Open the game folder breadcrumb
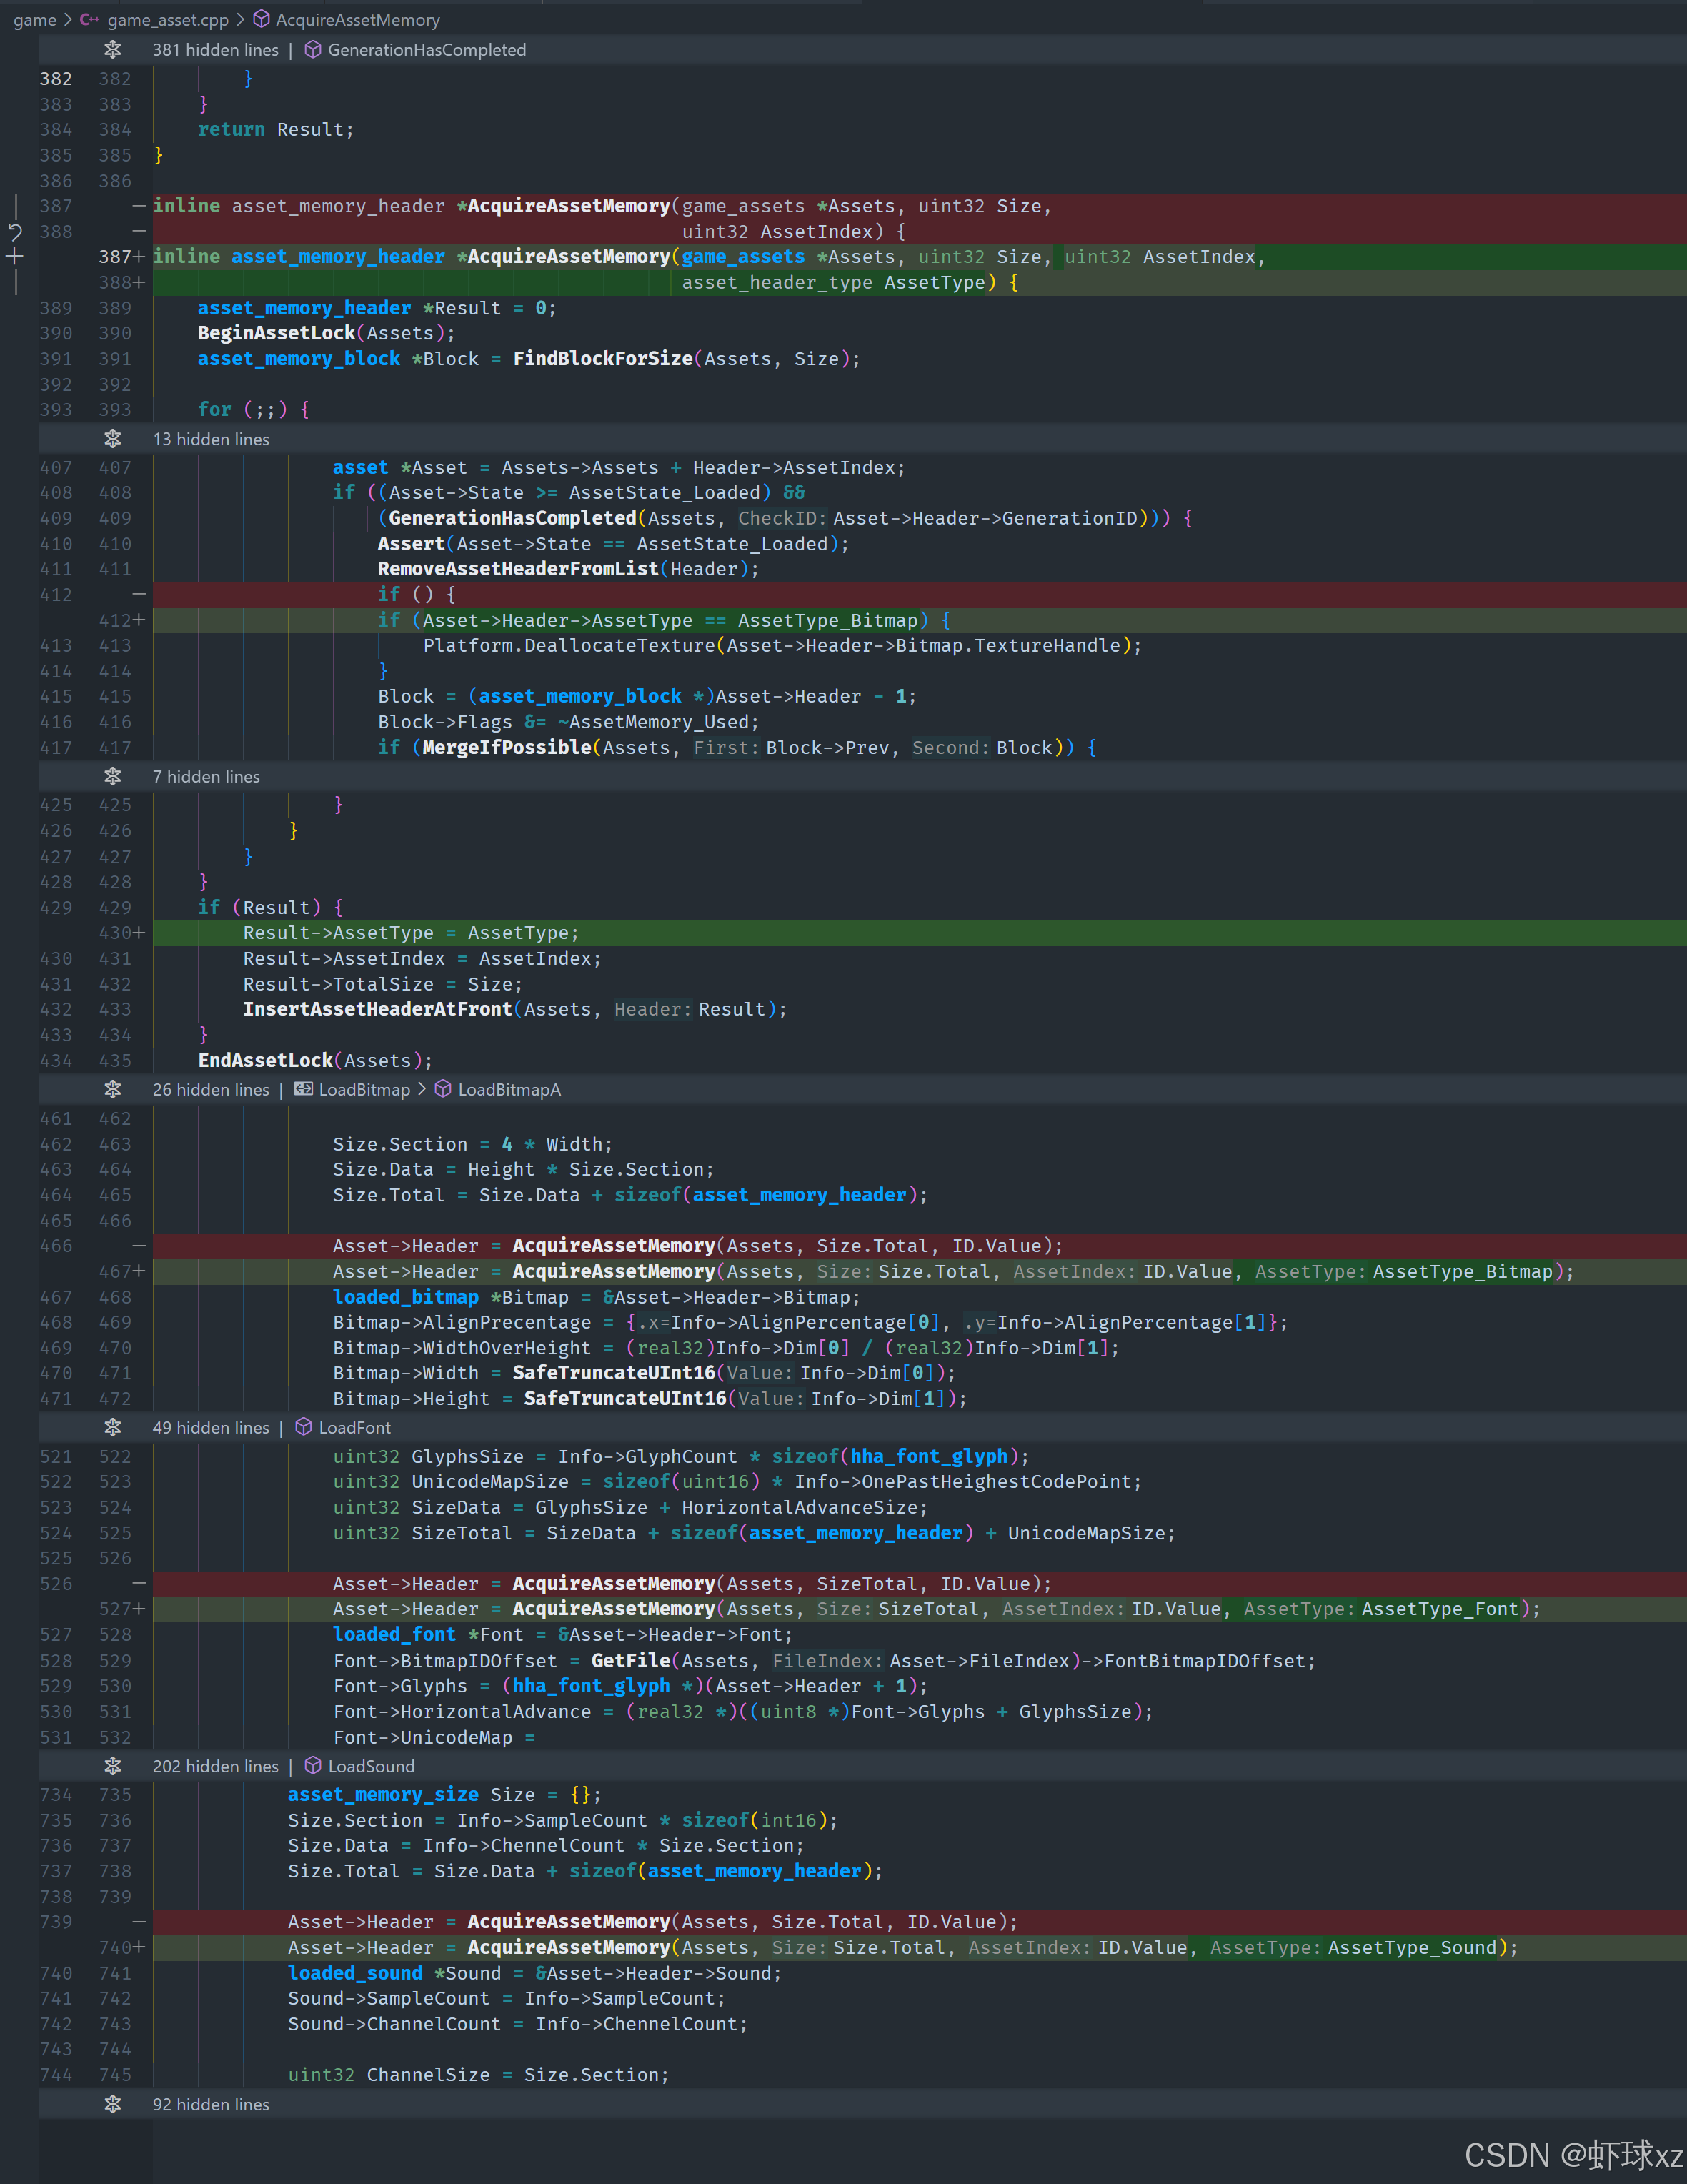Screen dimensions: 1687x2184 [x=35, y=20]
